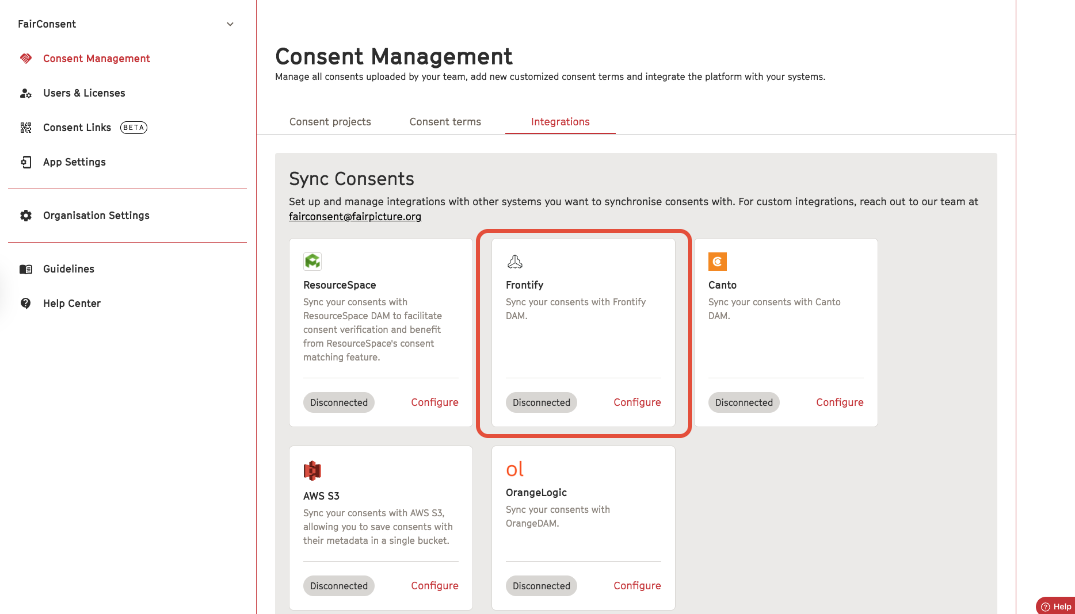Viewport: 1075px width, 614px height.
Task: Click 'Sync your consents with Frontify DAM.' text
Action: [576, 308]
